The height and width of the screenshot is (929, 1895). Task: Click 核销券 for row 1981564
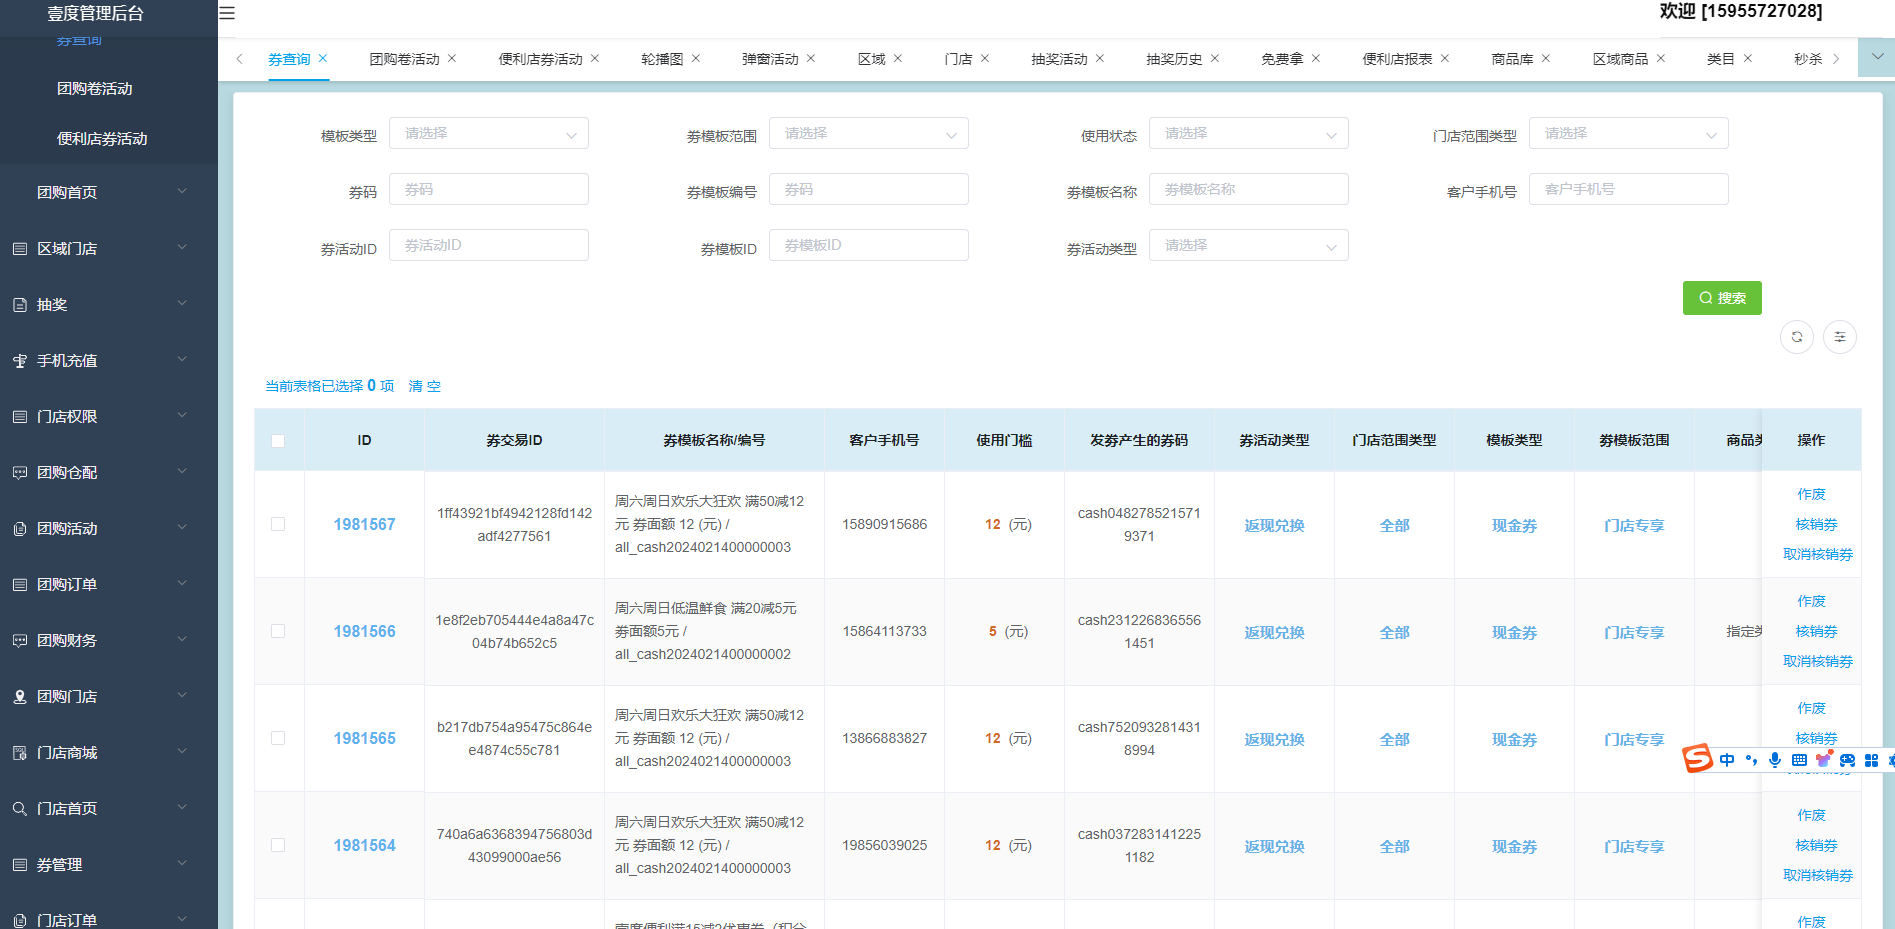(1816, 845)
